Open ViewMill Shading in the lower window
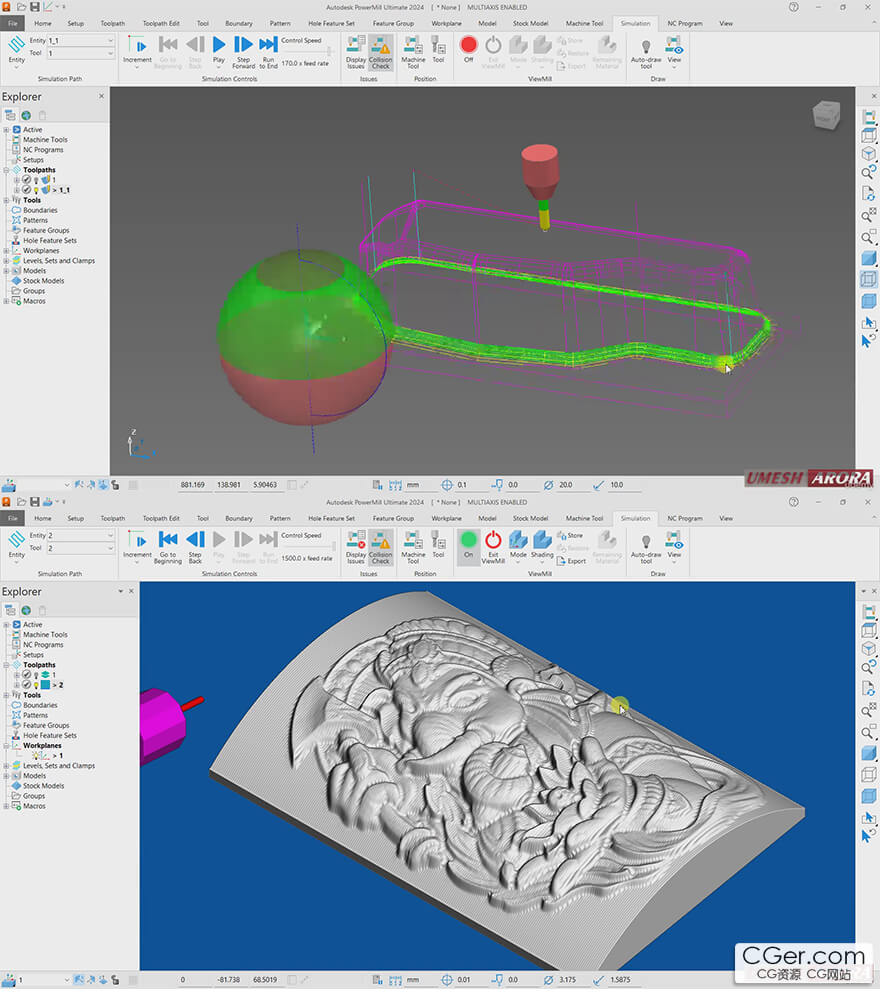 (542, 545)
